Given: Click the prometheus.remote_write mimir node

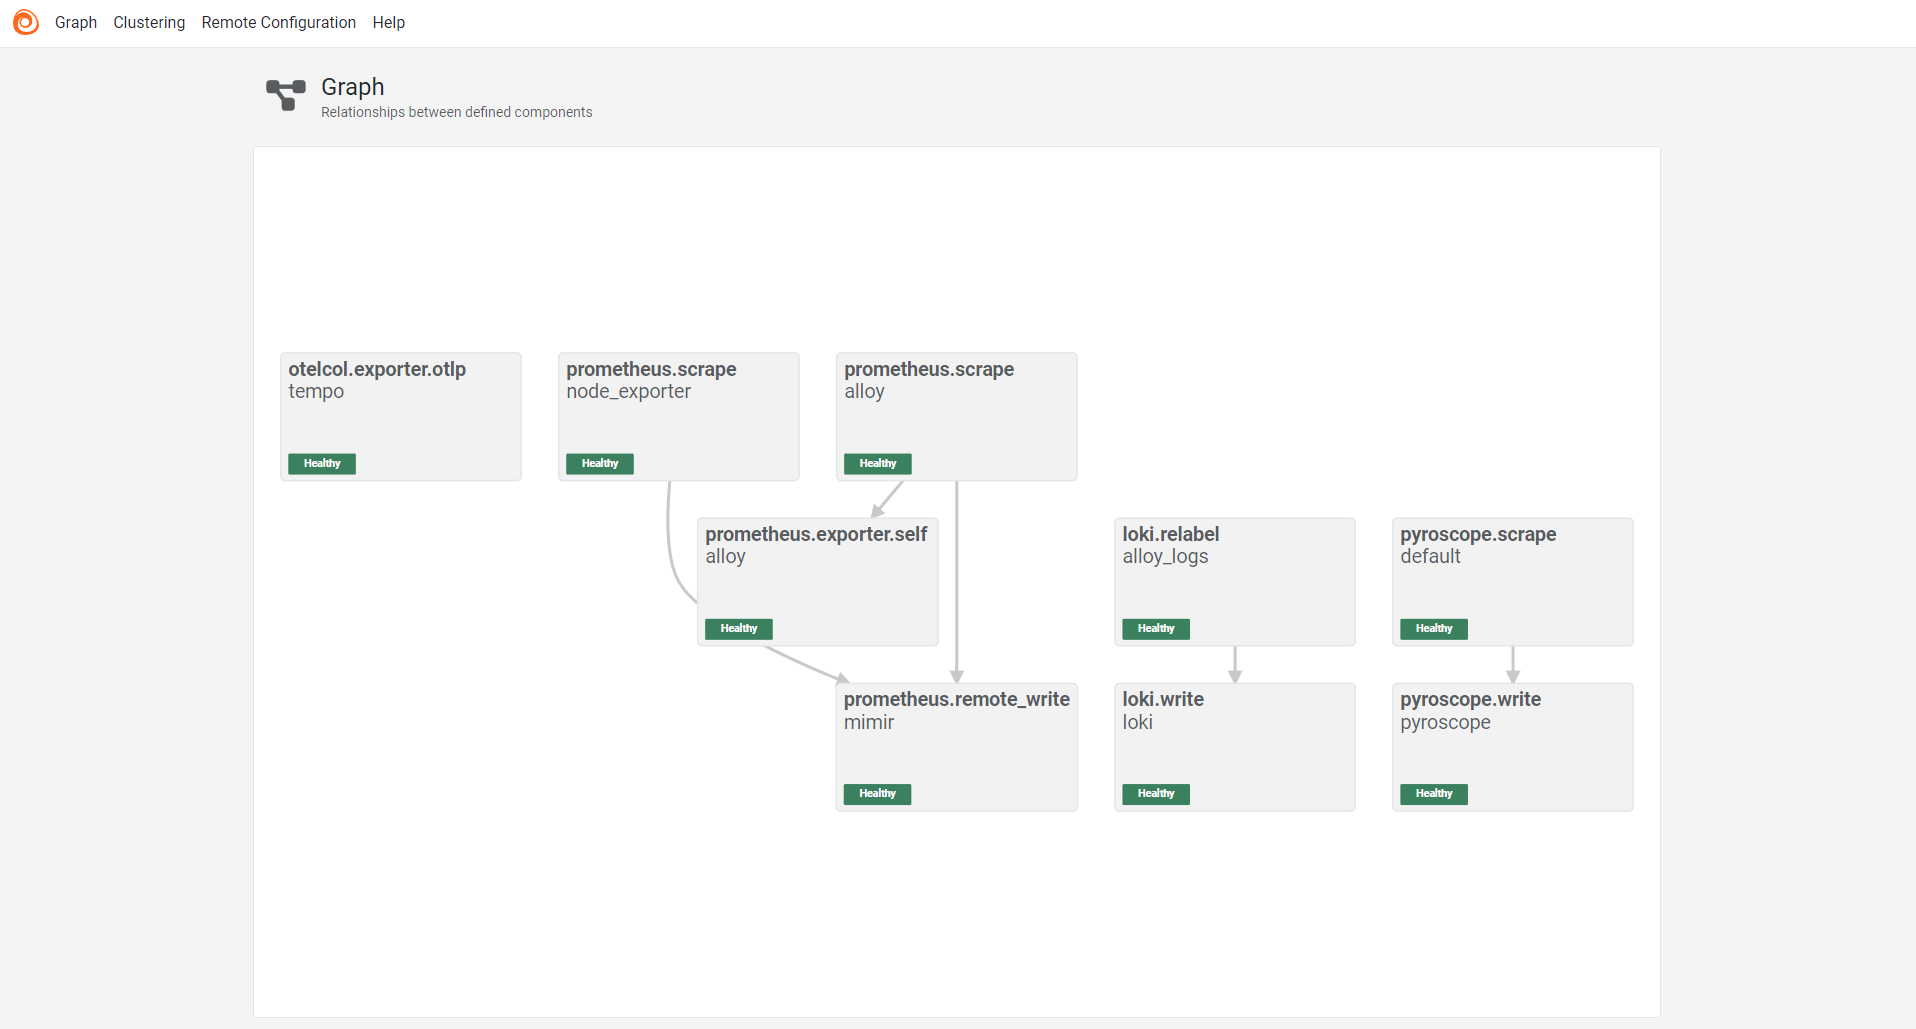Looking at the screenshot, I should tap(956, 745).
